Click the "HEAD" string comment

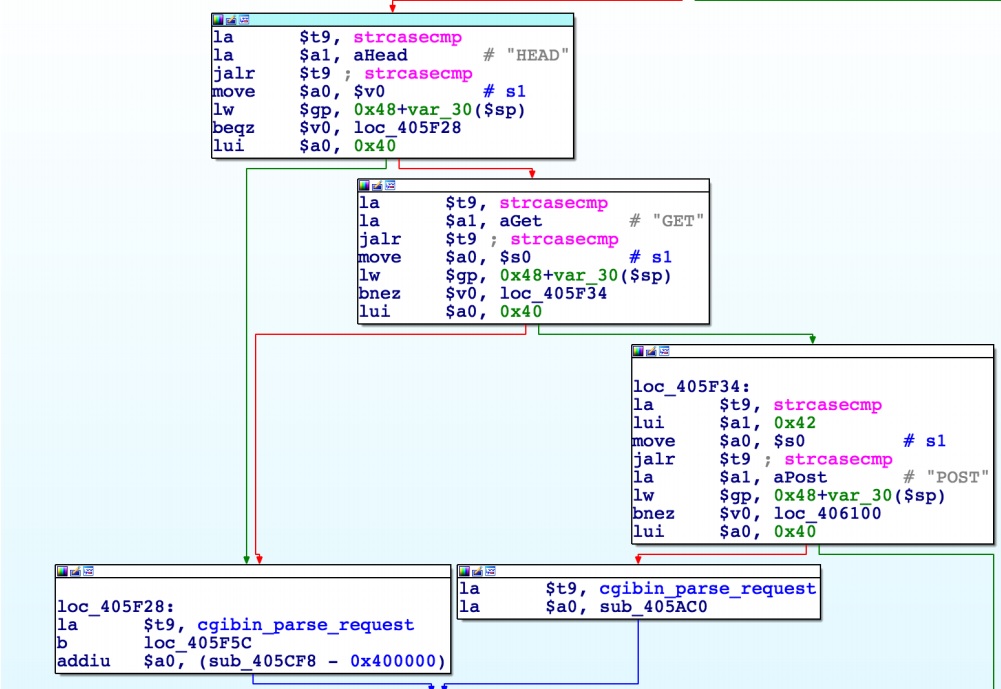537,56
